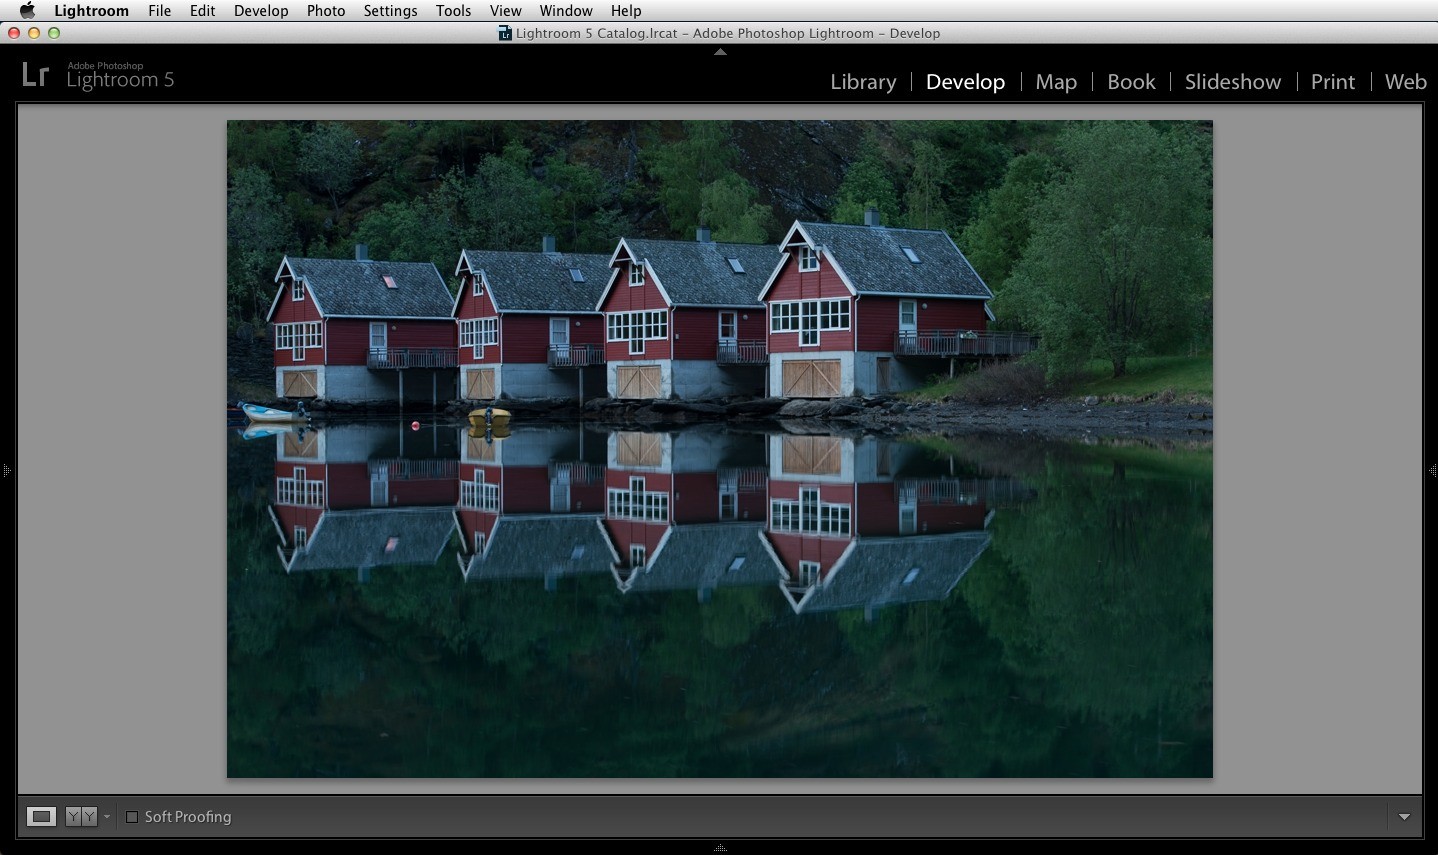Screen dimensions: 1438x855
Task: Switch to the Map module
Action: click(x=1056, y=82)
